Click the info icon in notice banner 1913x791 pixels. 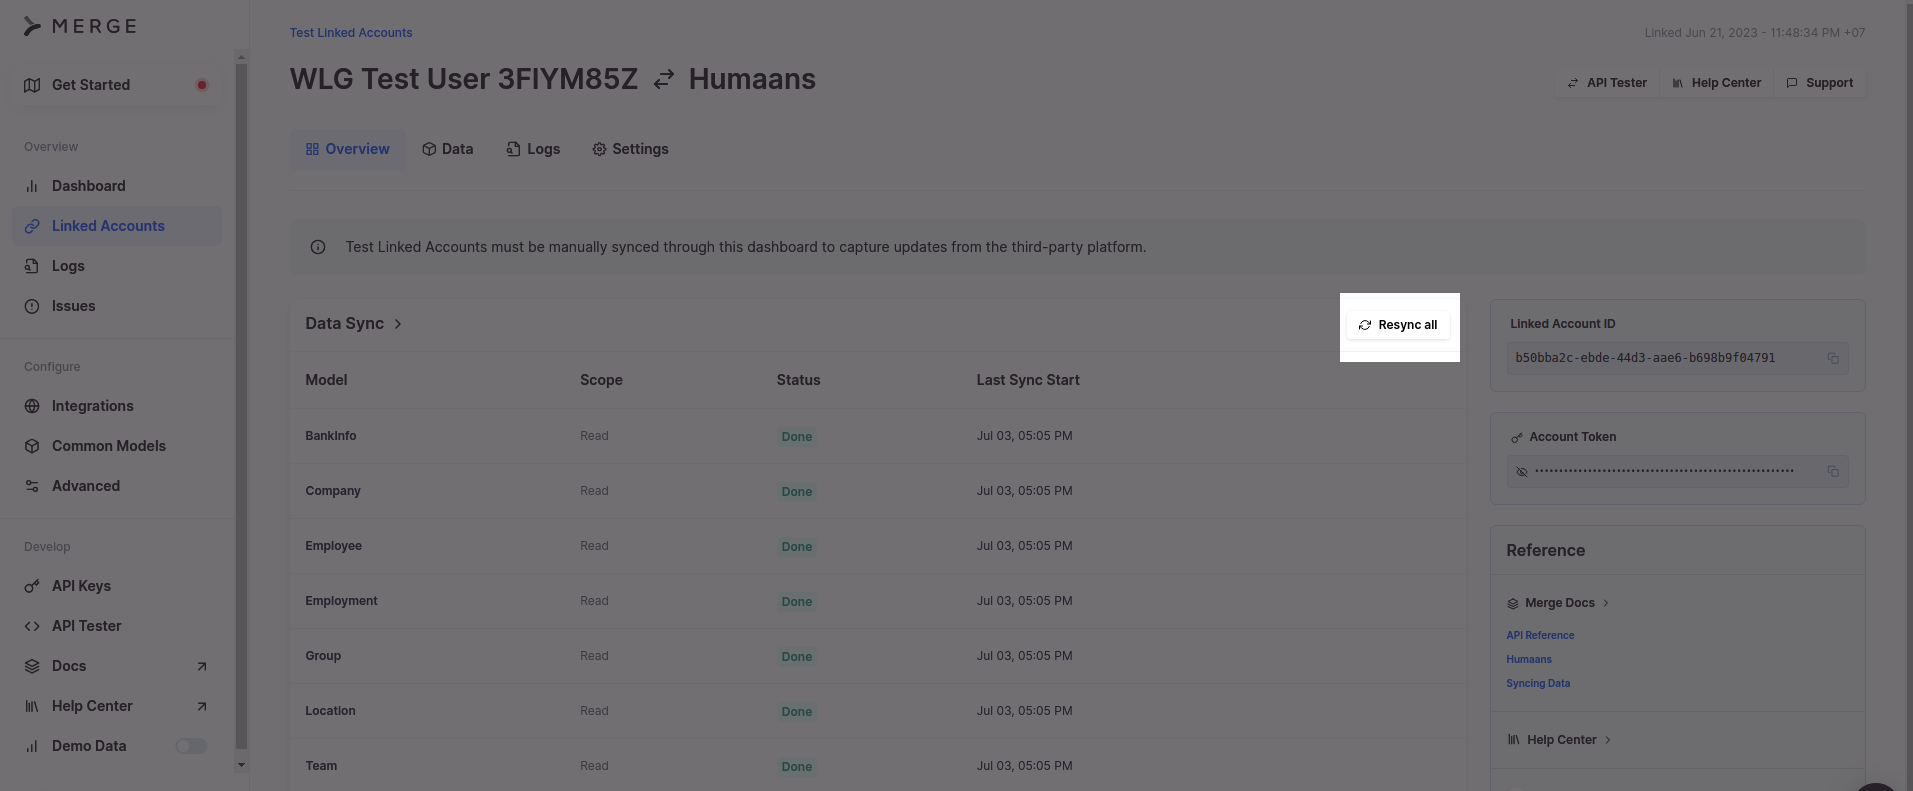[318, 247]
